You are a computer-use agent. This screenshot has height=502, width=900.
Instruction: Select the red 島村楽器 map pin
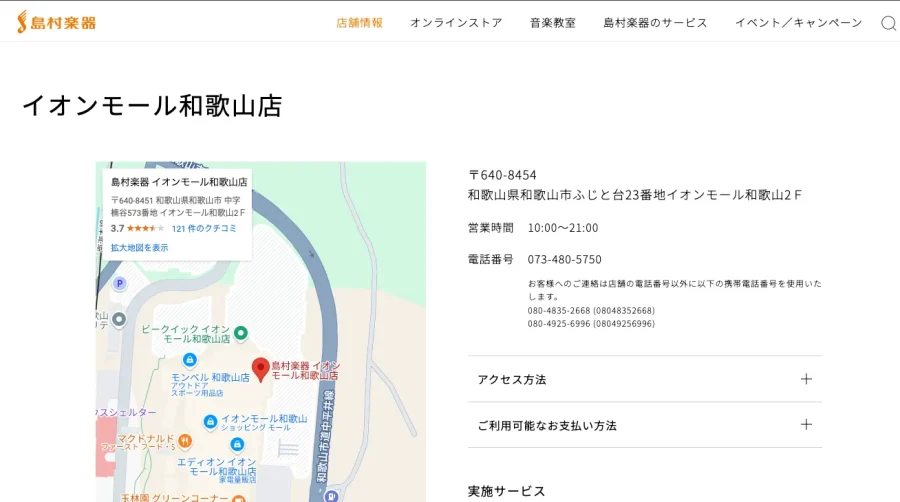261,369
